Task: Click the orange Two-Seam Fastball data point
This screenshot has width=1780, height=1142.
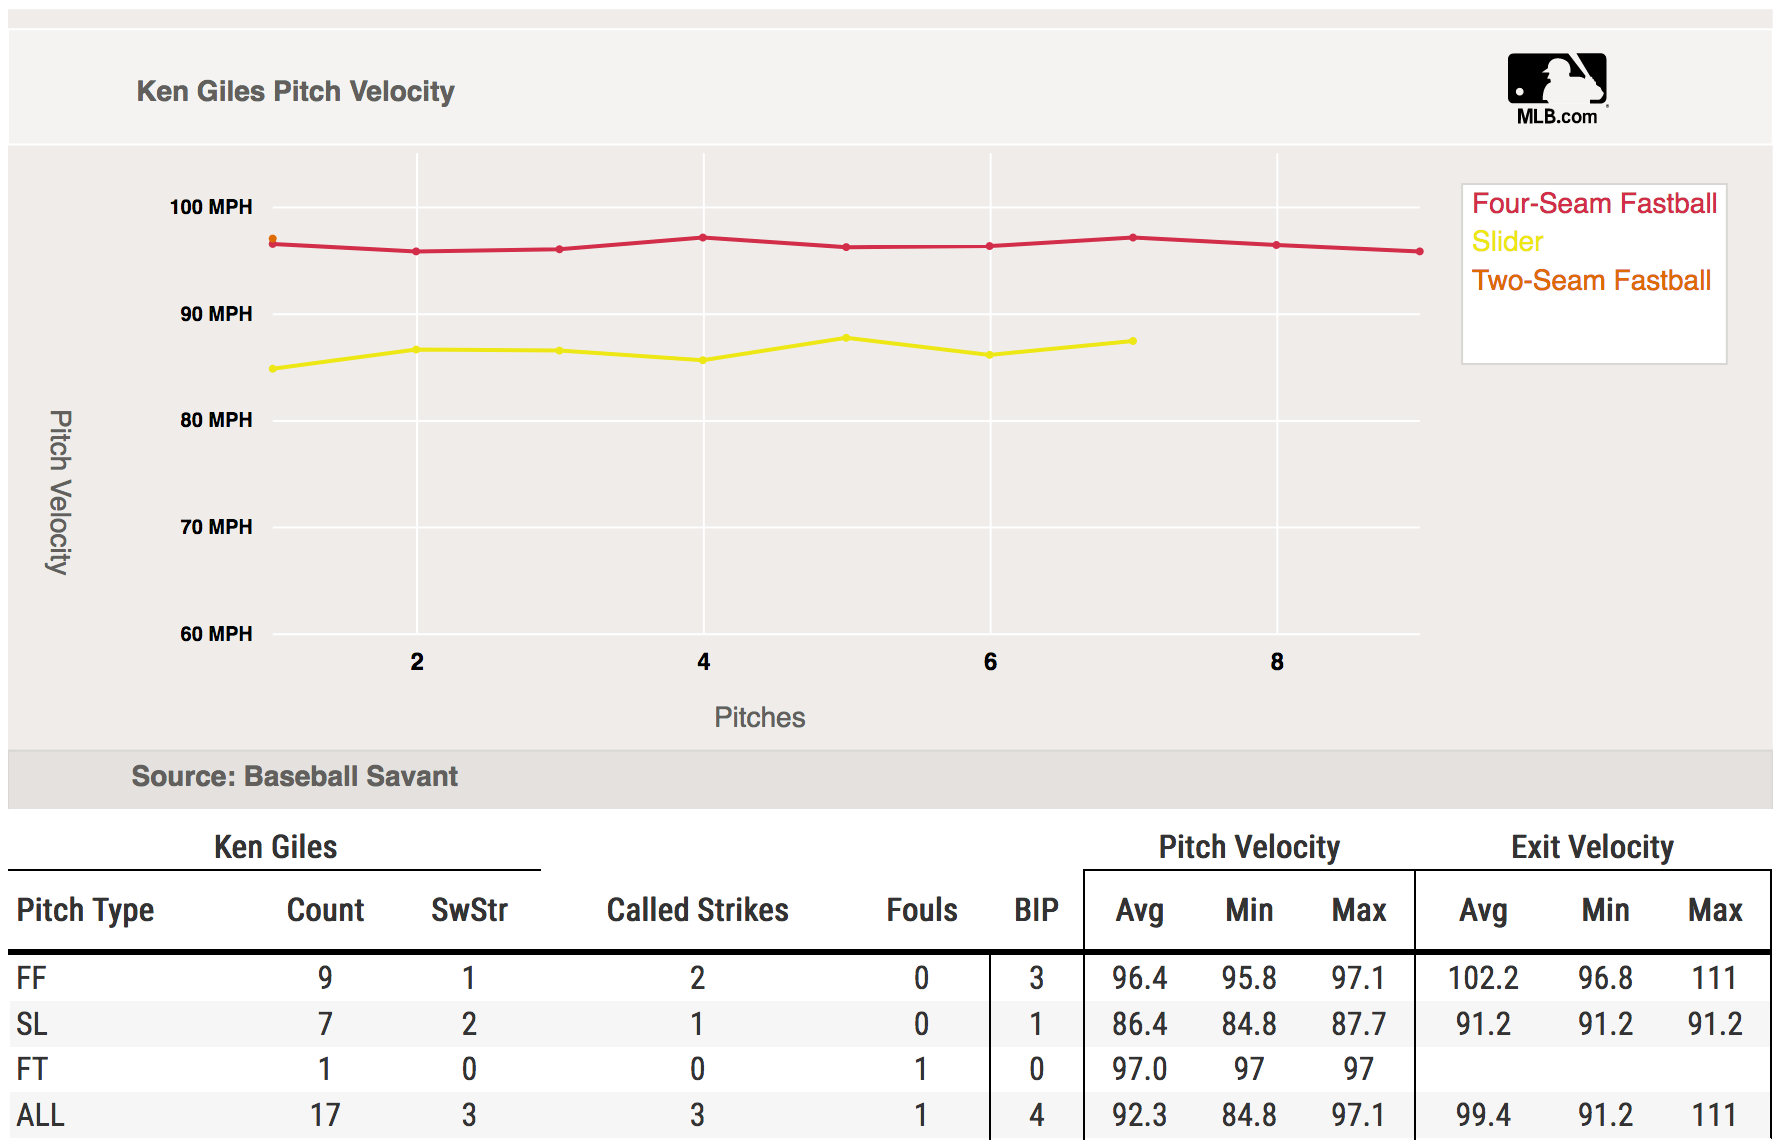Action: pos(273,239)
